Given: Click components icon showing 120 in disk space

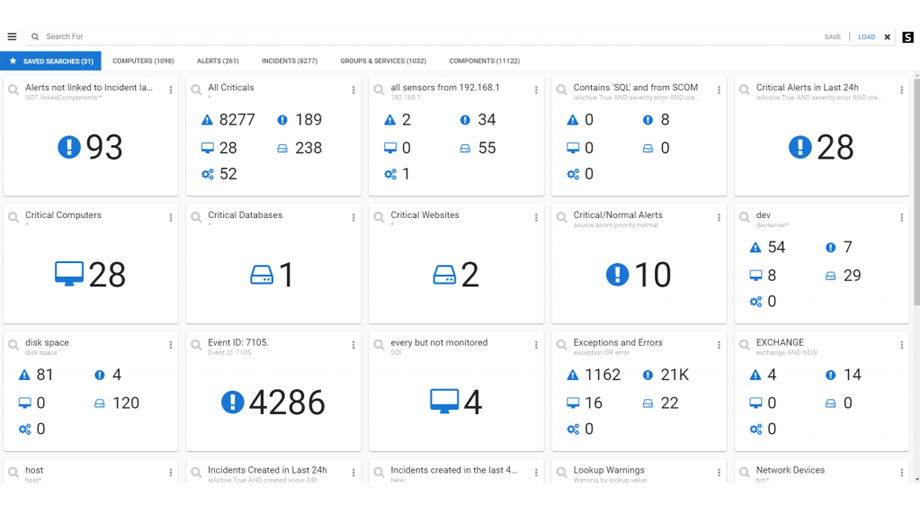Looking at the screenshot, I should 100,404.
